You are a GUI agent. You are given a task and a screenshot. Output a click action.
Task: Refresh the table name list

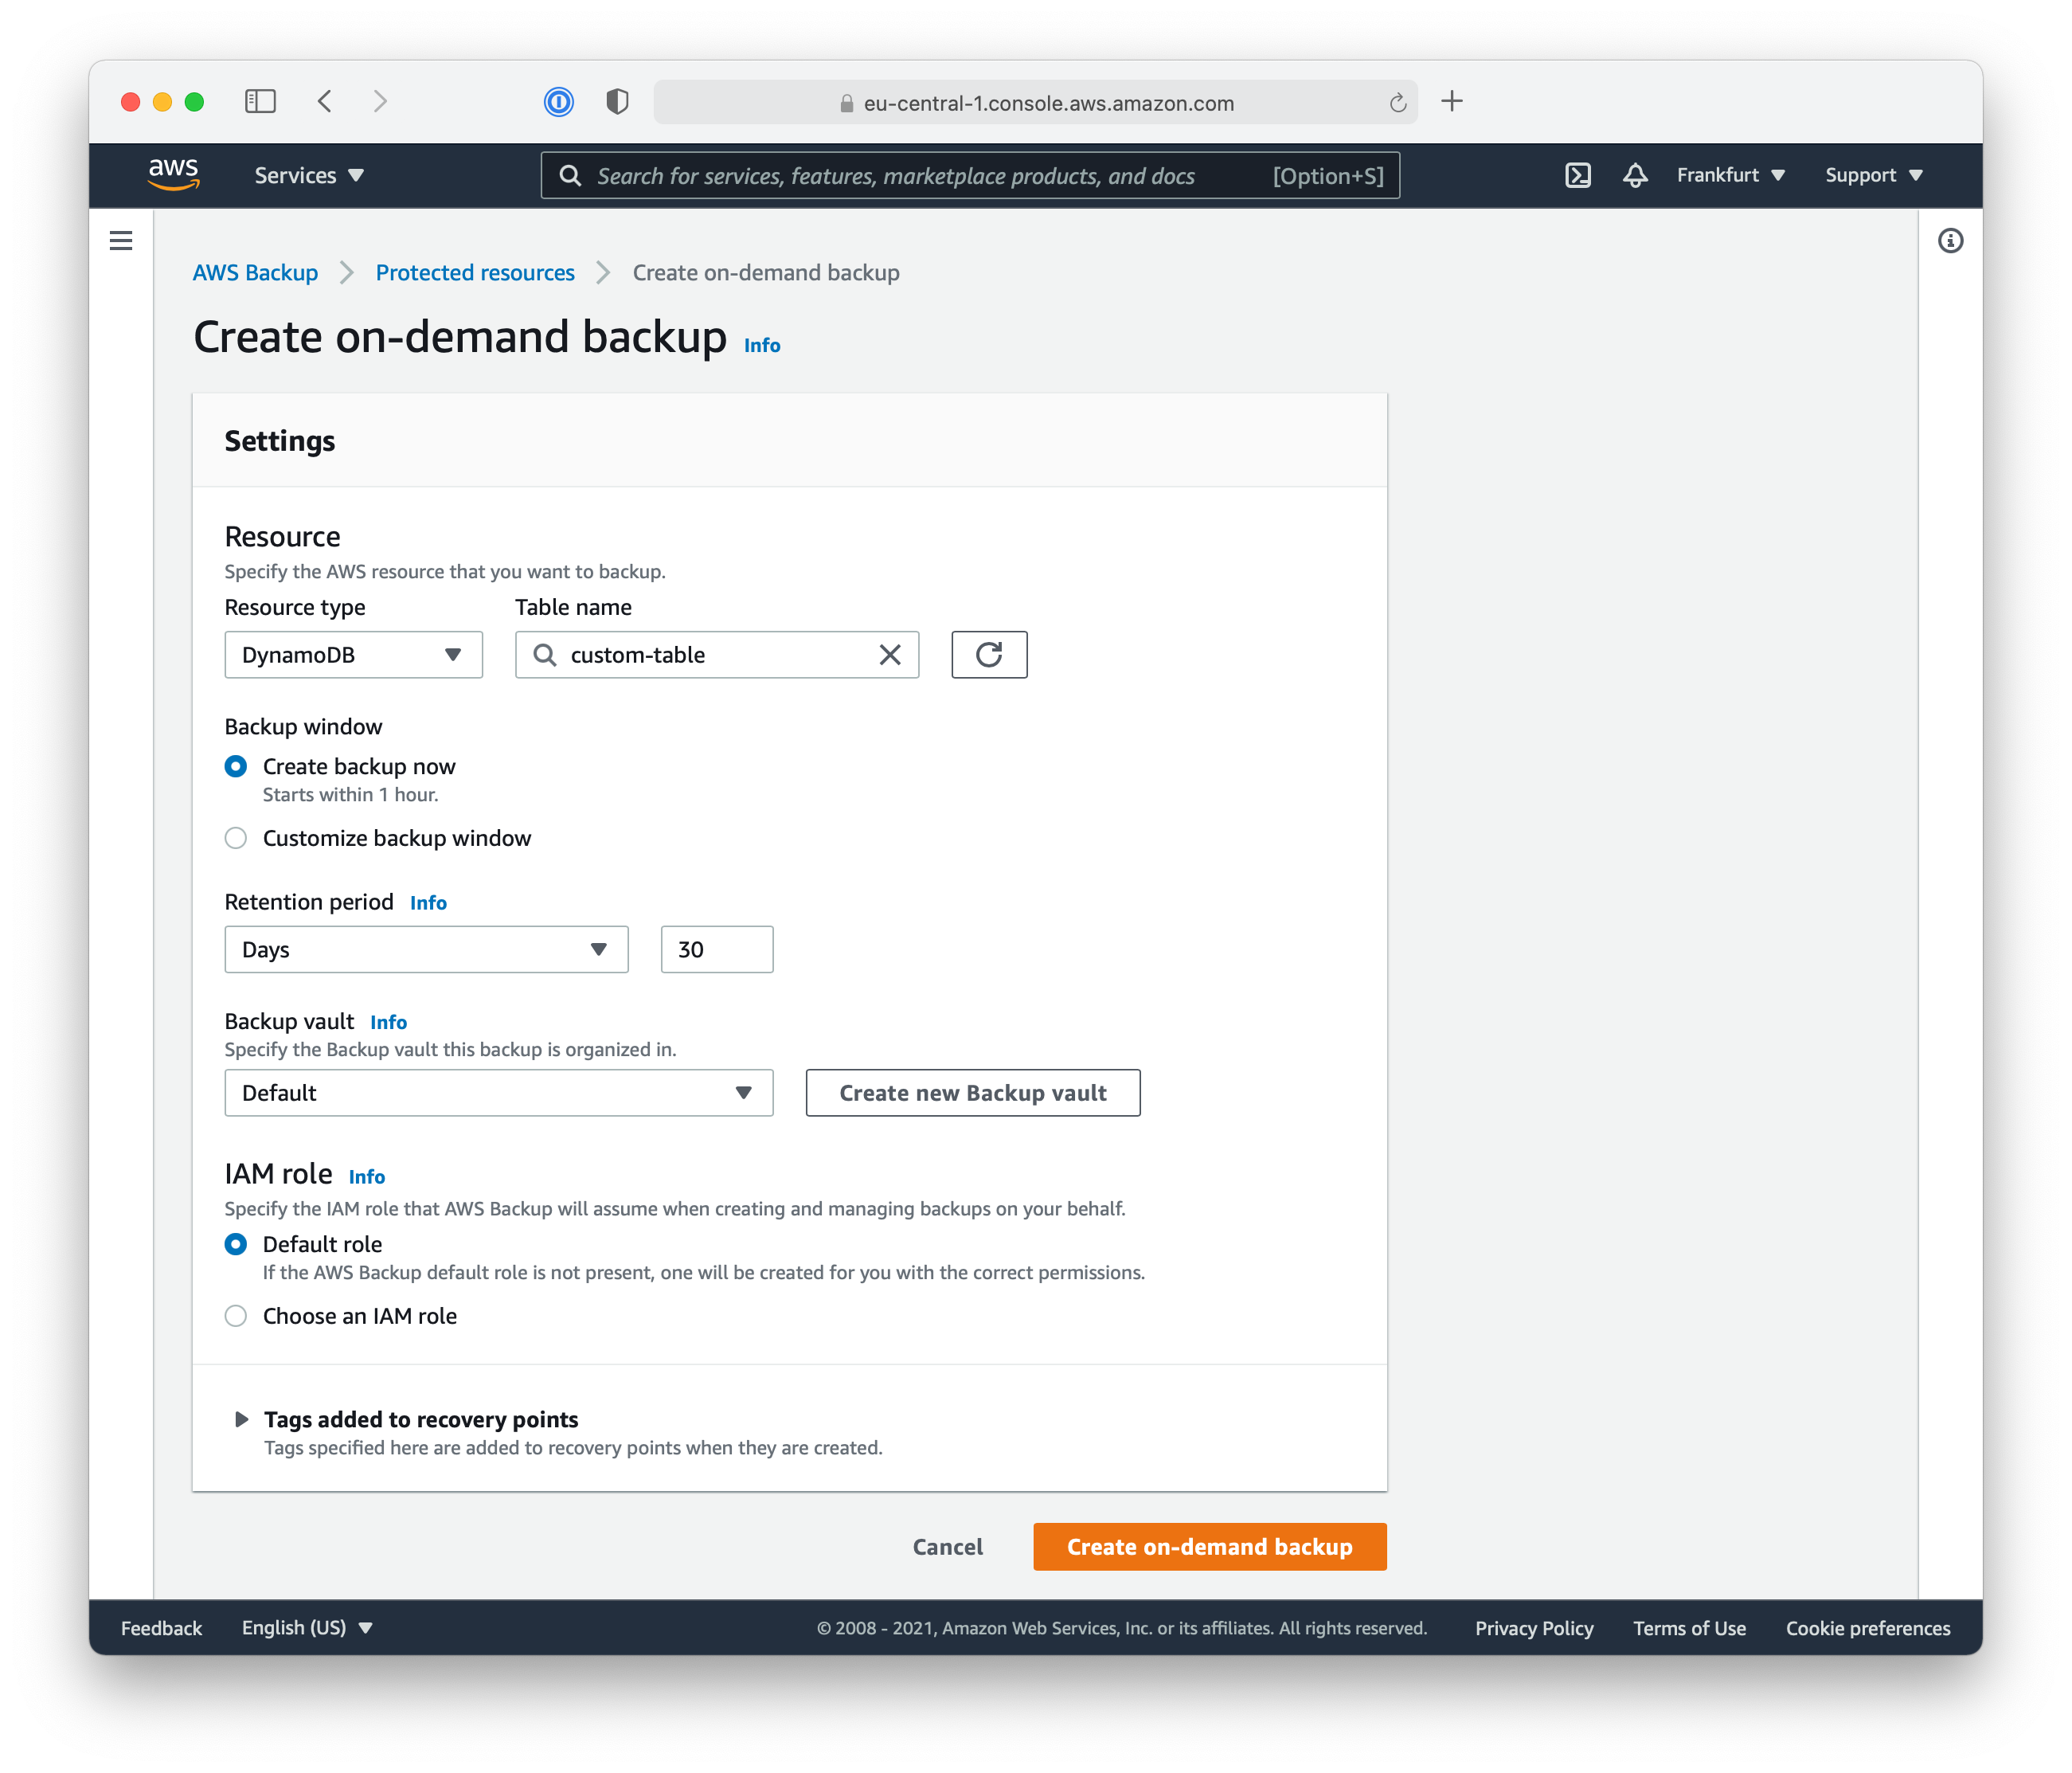989,654
